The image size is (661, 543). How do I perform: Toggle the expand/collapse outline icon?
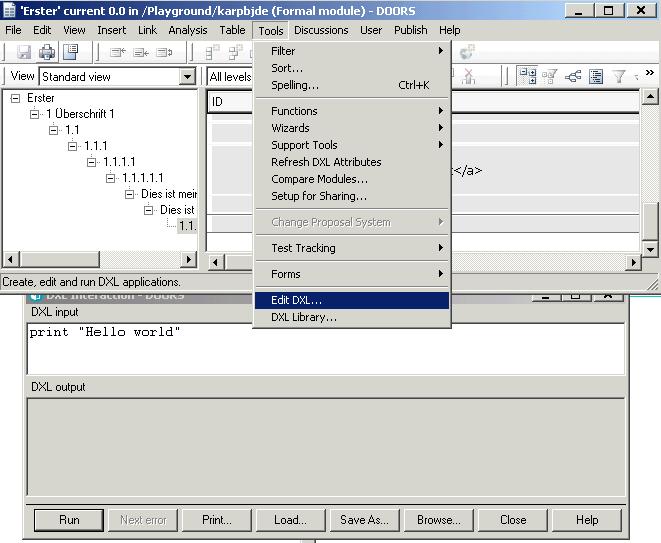(527, 76)
